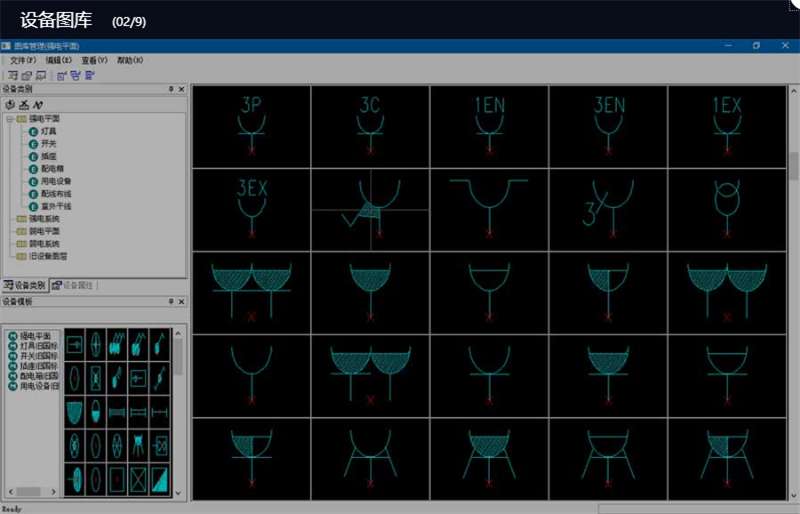Image resolution: width=800 pixels, height=514 pixels.
Task: Click the first toolbar icon under 文件 menu
Action: pos(13,75)
